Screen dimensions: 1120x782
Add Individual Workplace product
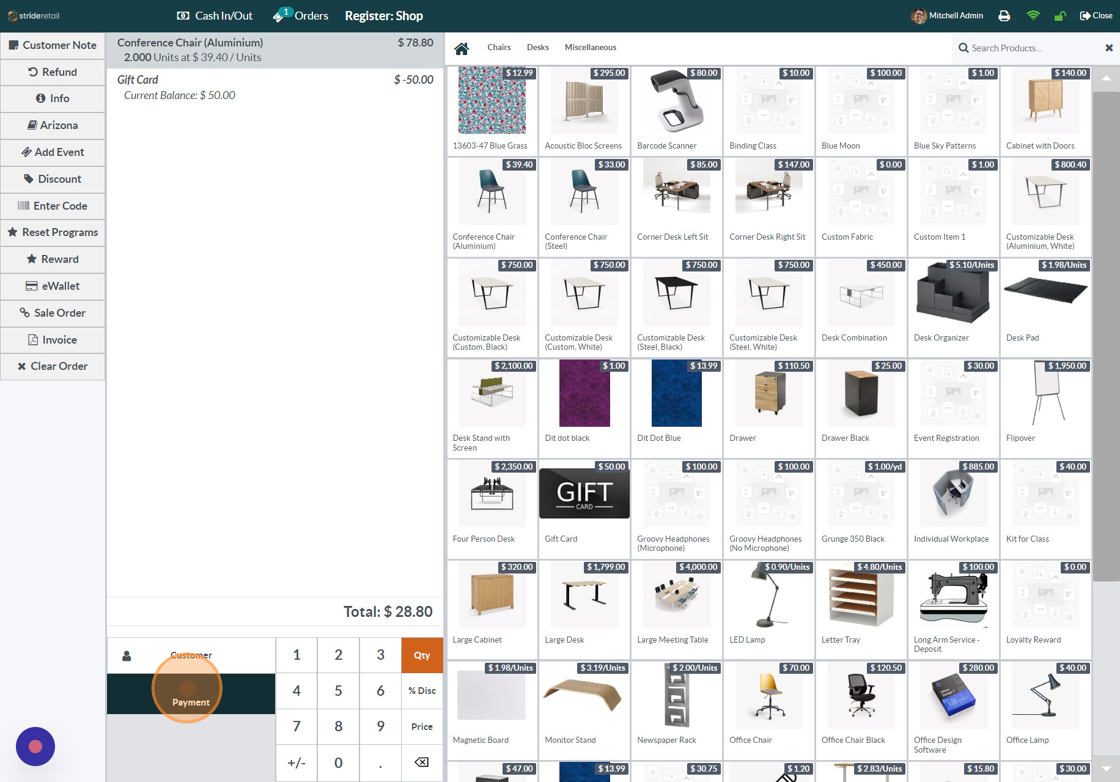[x=954, y=508]
